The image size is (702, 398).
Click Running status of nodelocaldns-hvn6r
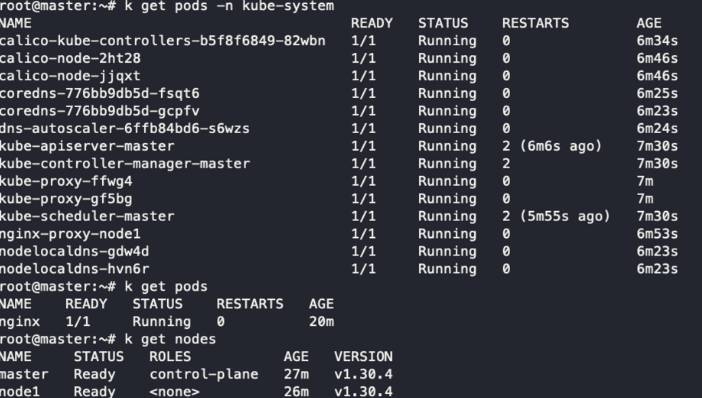pos(447,269)
